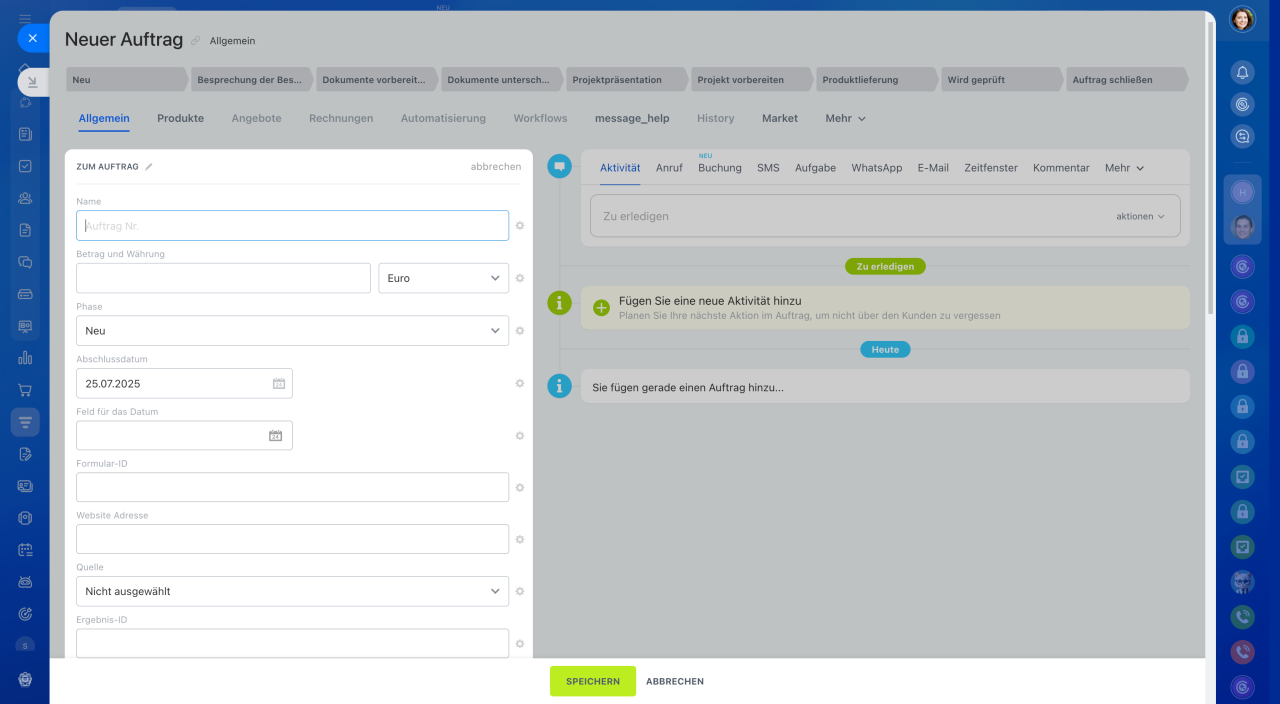Screen dimensions: 1280x704
Task: Select the Allgemein tab
Action: (x=104, y=118)
